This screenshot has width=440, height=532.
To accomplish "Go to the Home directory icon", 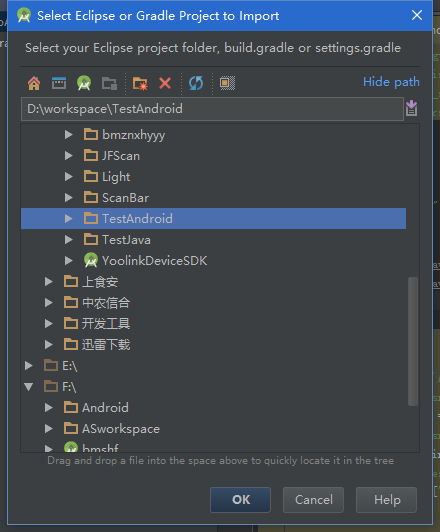I will click(34, 83).
